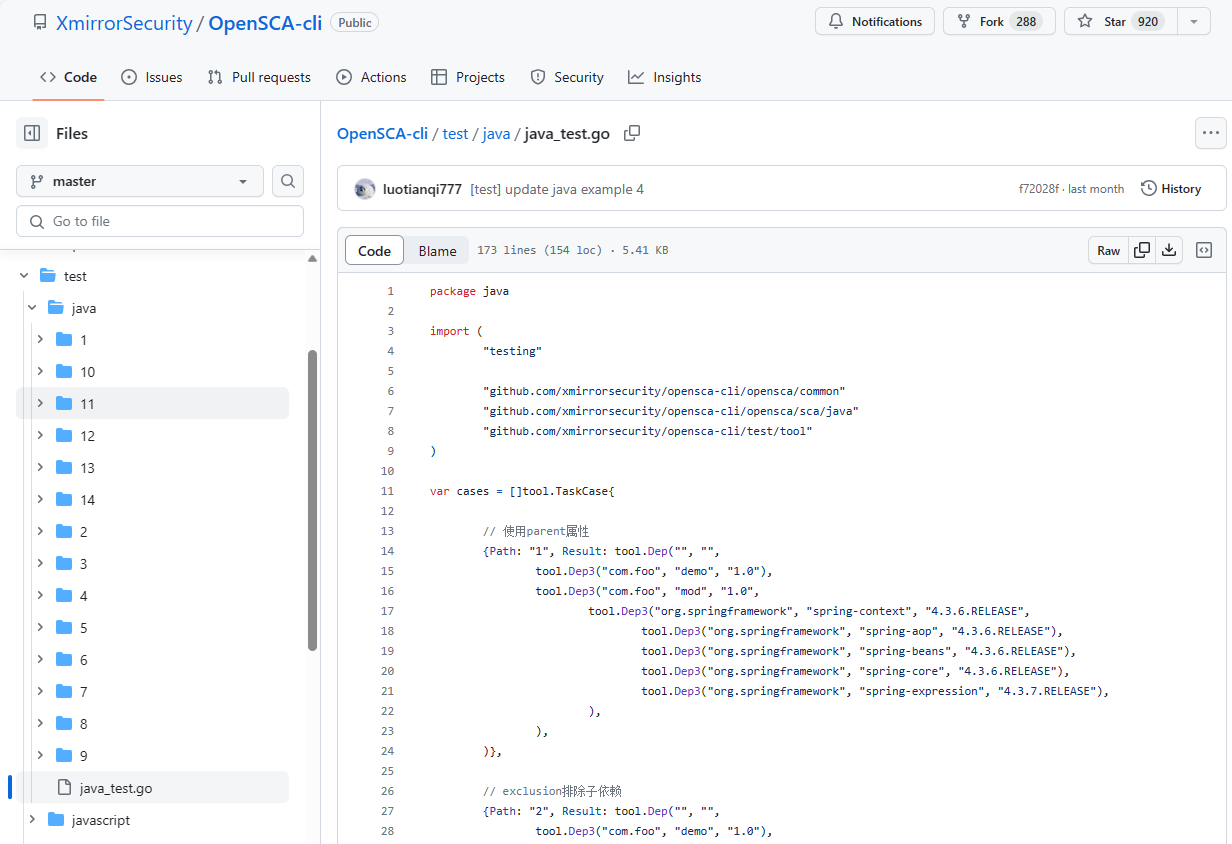Open the search icon in Files sidebar
This screenshot has width=1232, height=844.
[288, 181]
